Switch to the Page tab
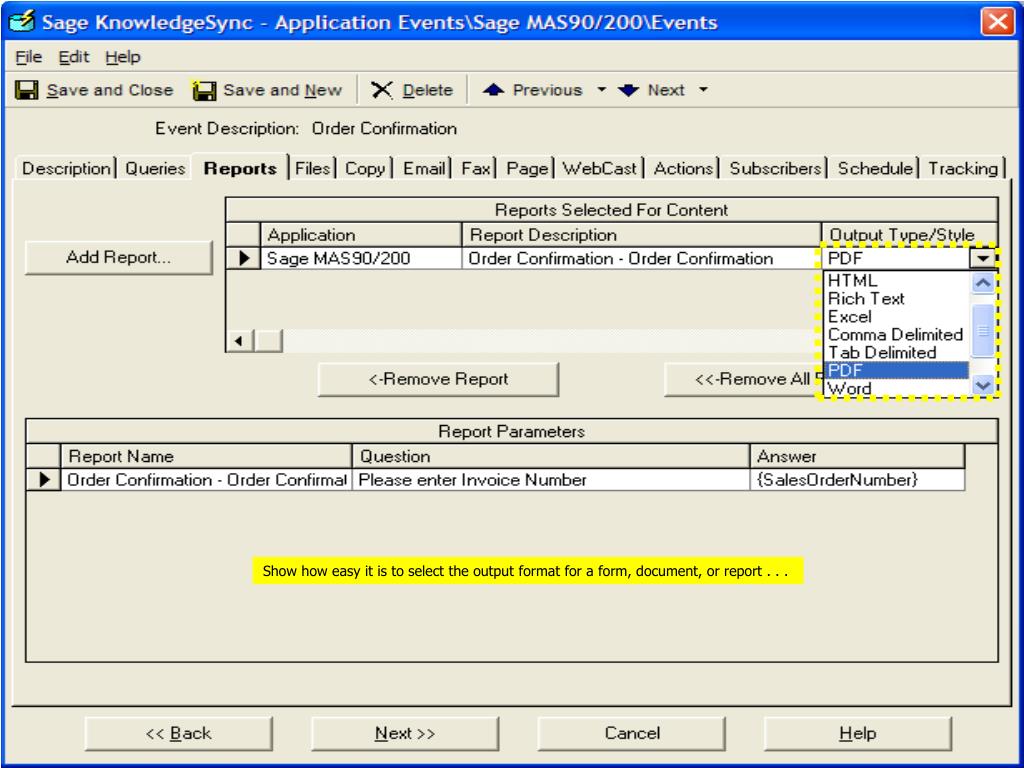The height and width of the screenshot is (768, 1024). [x=527, y=168]
